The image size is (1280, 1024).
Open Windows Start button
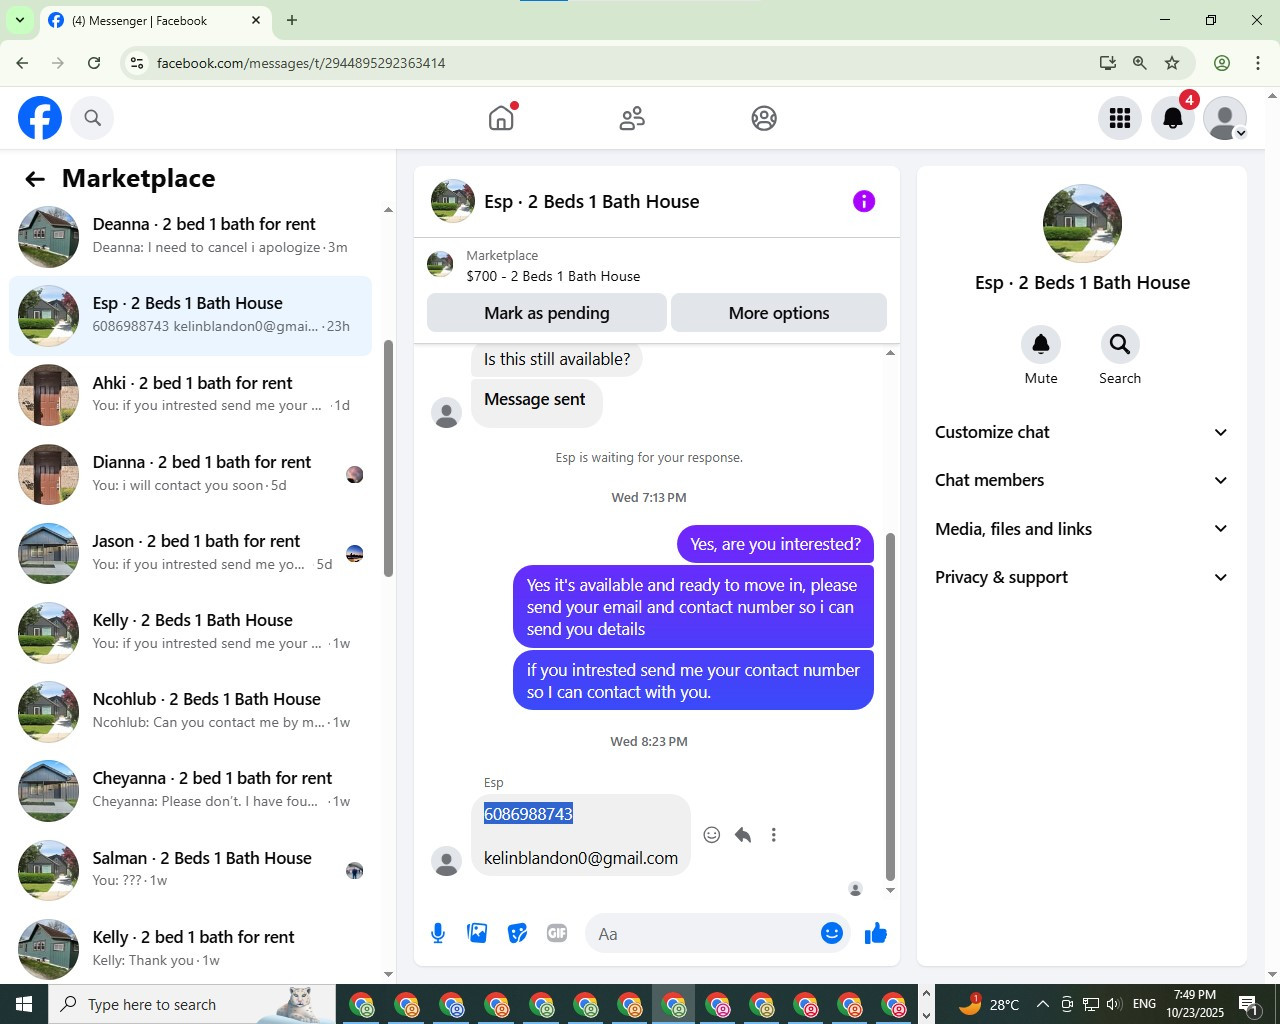24,1004
